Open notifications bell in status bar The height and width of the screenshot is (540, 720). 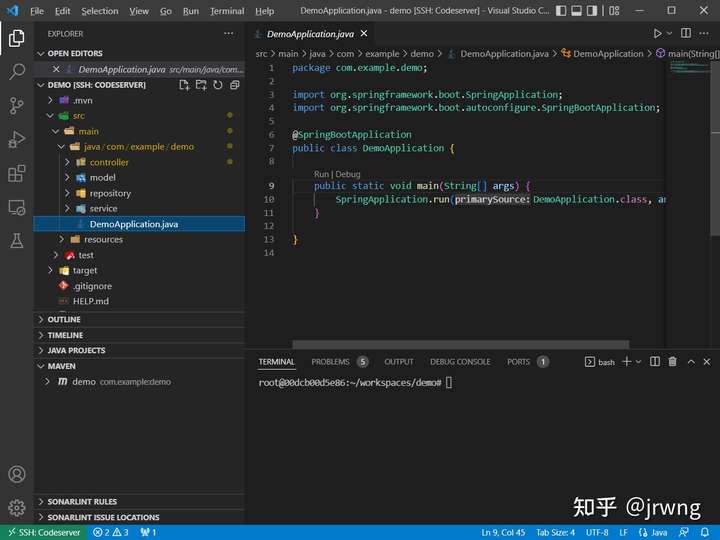pos(705,532)
